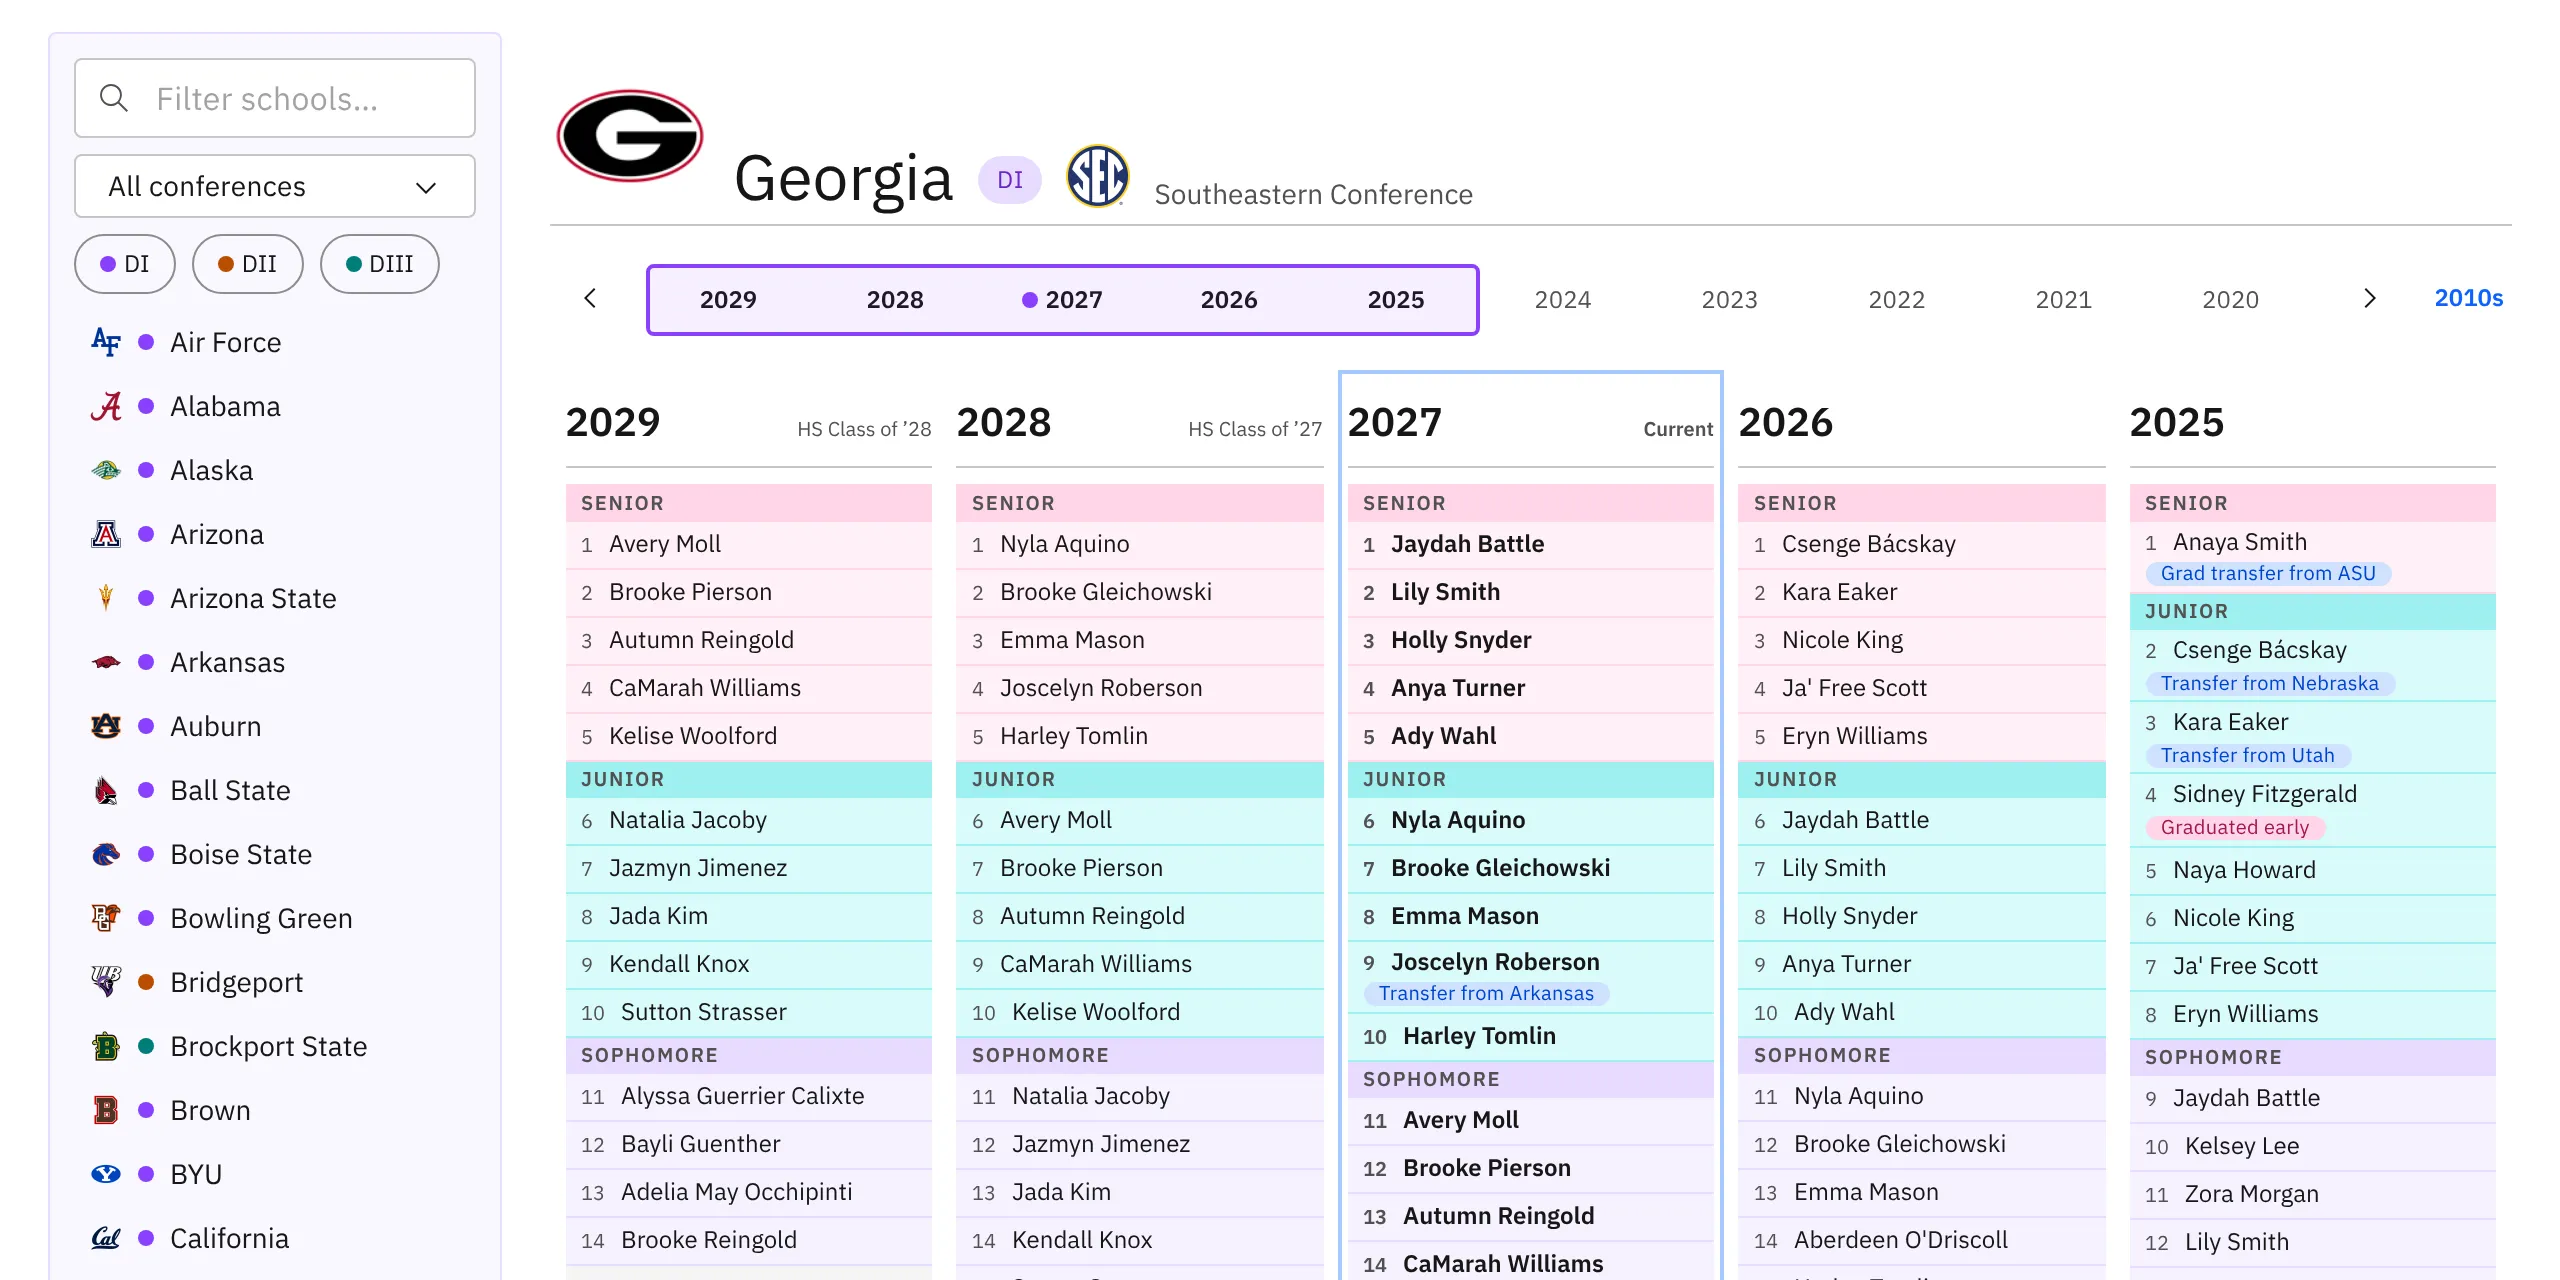
Task: Jump to the 2010s decade link
Action: (x=2469, y=298)
